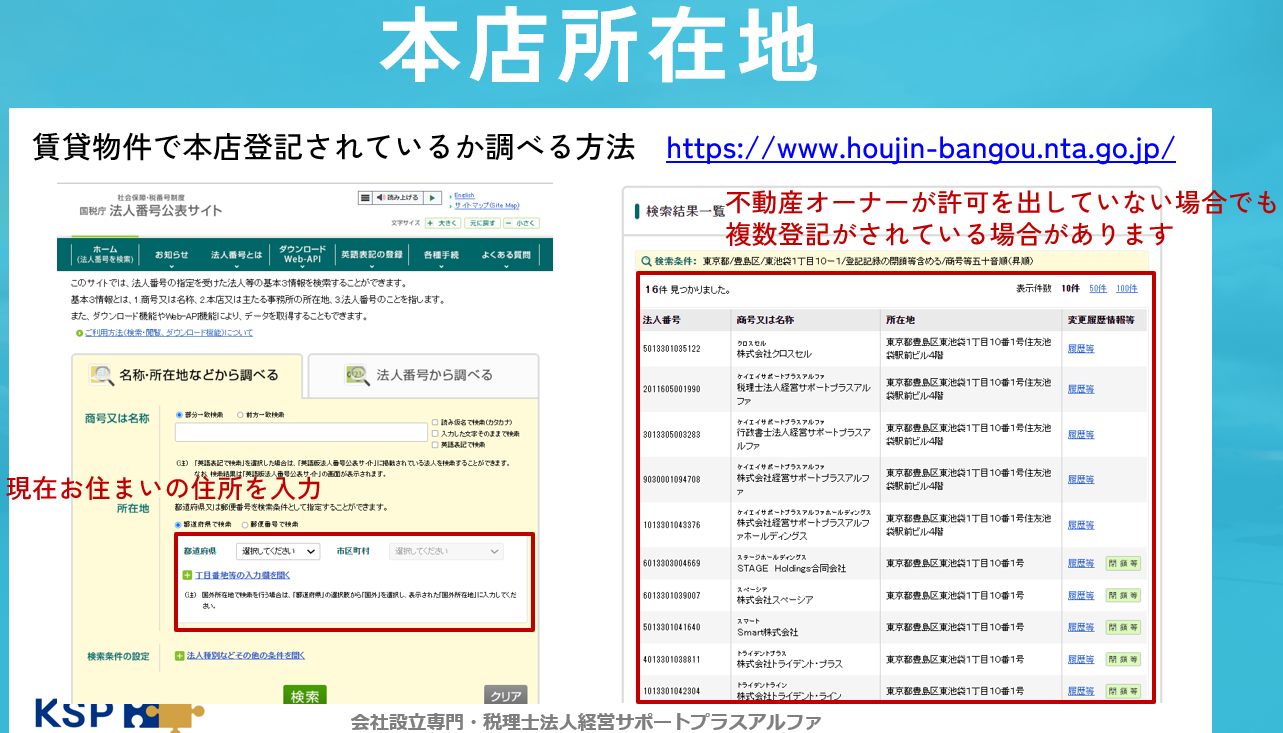Image resolution: width=1283 pixels, height=733 pixels.
Task: Select the 前方一致検索 radio button
Action: [x=240, y=413]
